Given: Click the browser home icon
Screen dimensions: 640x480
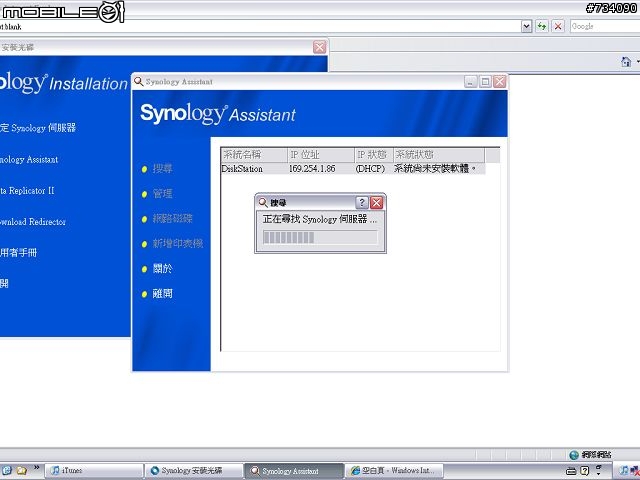Looking at the screenshot, I should click(x=626, y=62).
